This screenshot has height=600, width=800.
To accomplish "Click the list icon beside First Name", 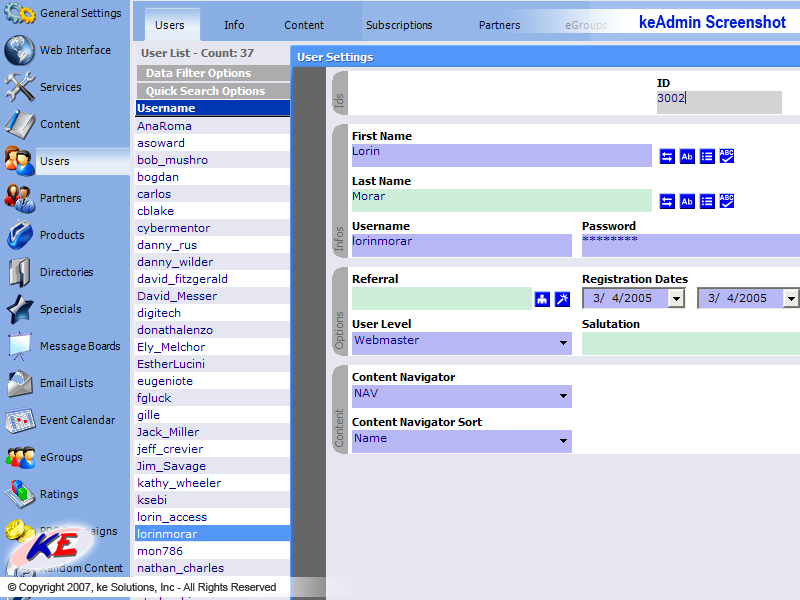I will 707,156.
